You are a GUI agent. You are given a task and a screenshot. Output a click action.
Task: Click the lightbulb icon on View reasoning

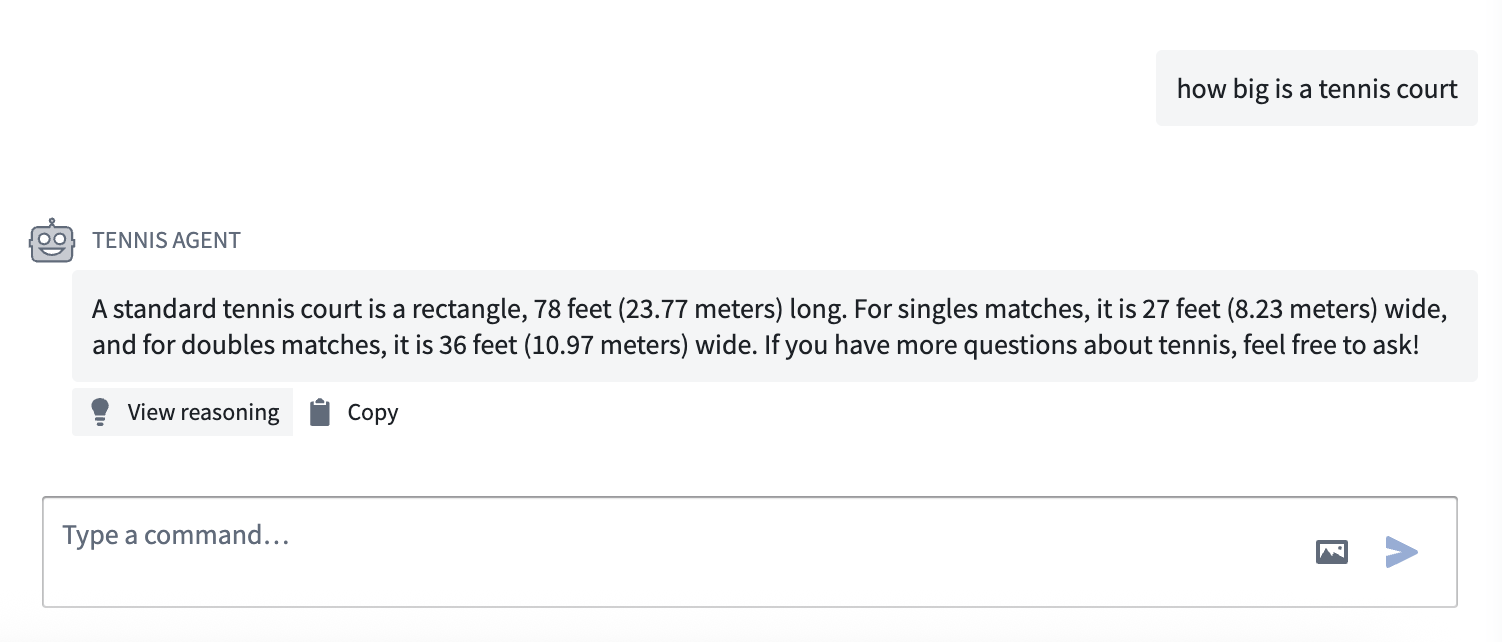click(99, 411)
